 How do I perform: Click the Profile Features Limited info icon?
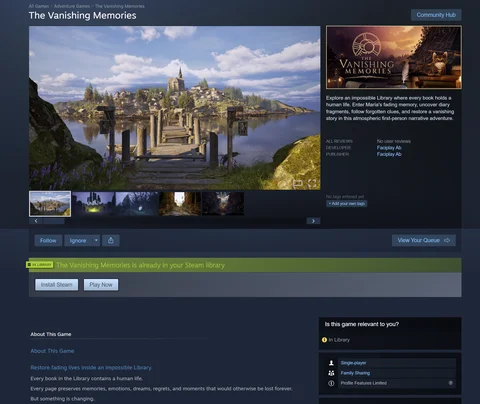click(331, 383)
